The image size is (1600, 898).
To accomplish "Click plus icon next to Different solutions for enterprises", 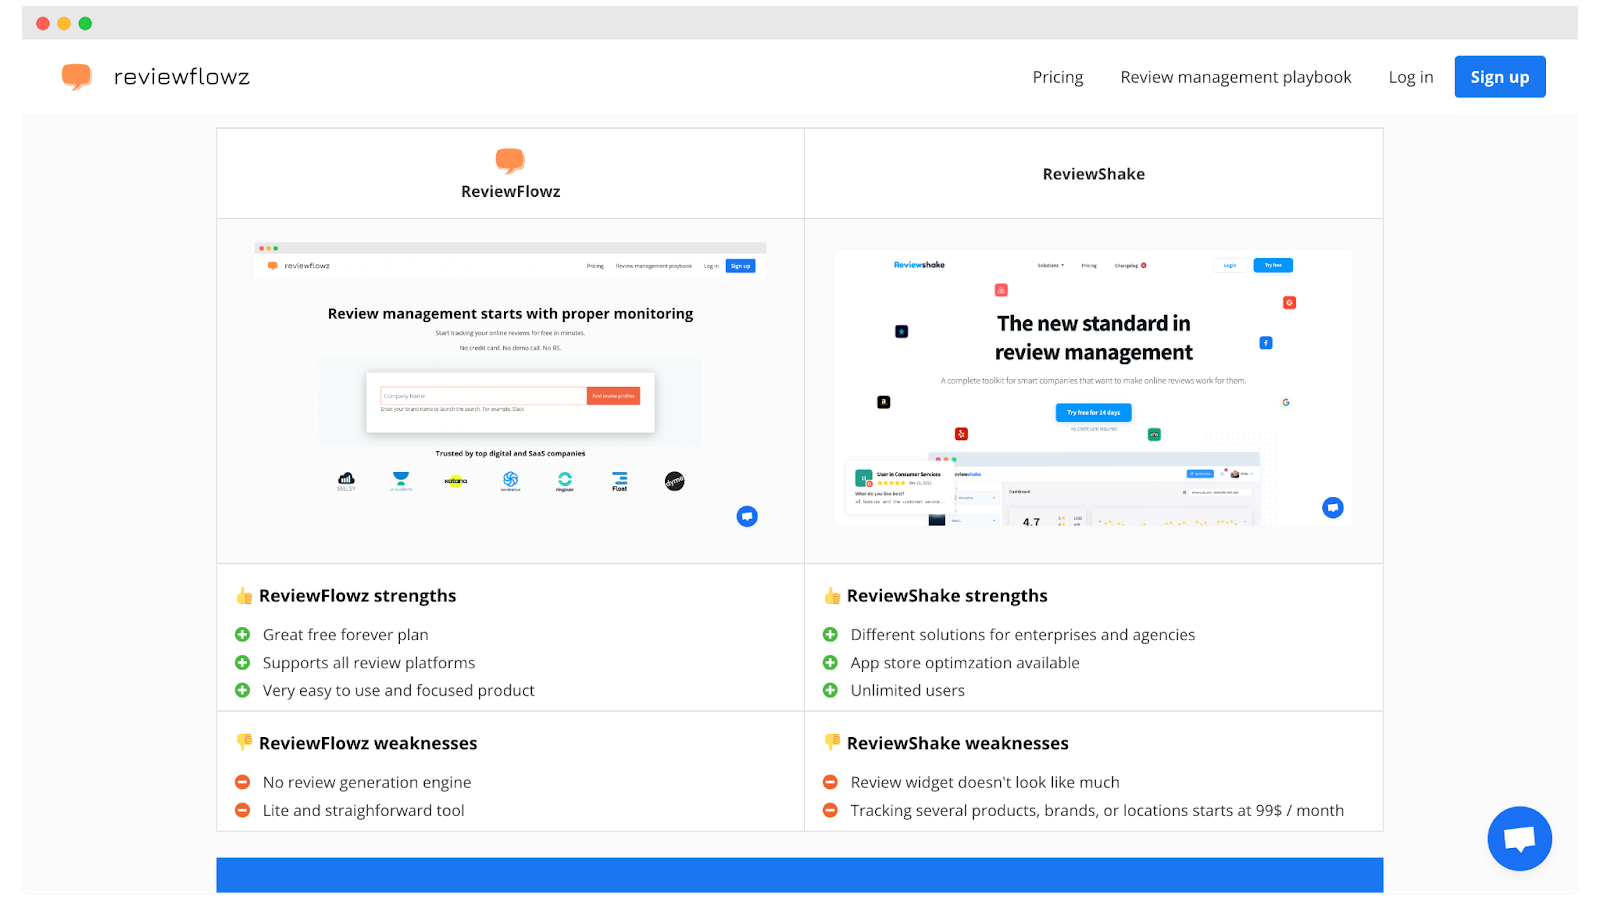I will (x=830, y=634).
